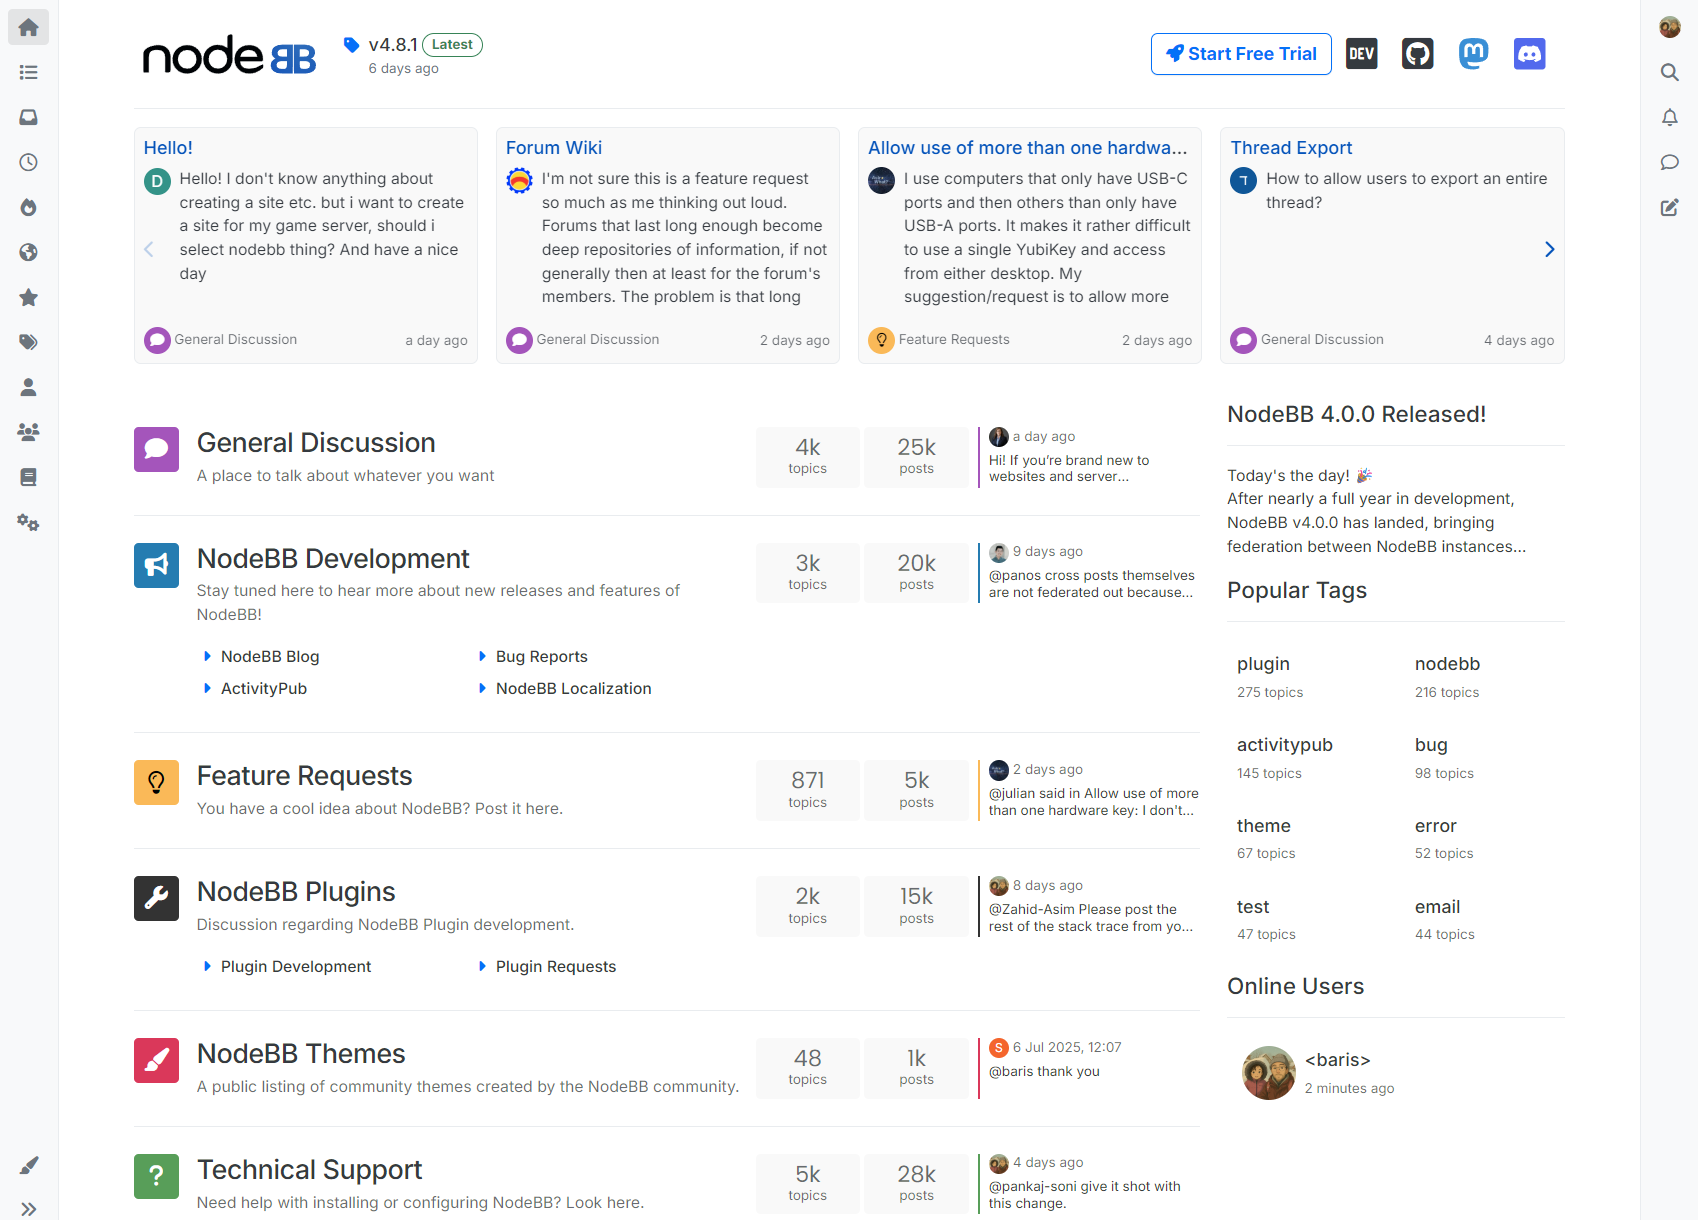The height and width of the screenshot is (1220, 1698).
Task: Open notifications bell in right sidebar
Action: tap(1669, 117)
